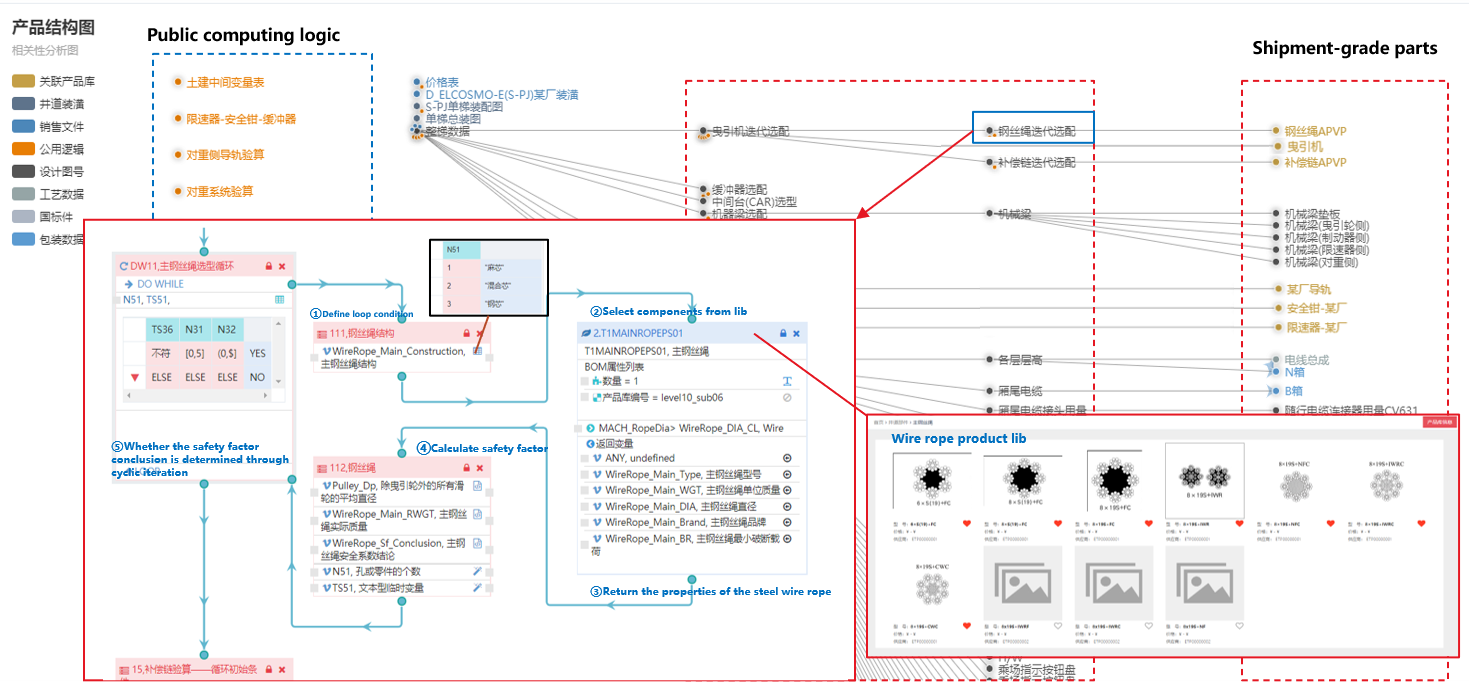The image size is (1469, 682).
Task: Toggle empty heart on 8x19S+IWRF placeholder item
Action: tap(1059, 626)
